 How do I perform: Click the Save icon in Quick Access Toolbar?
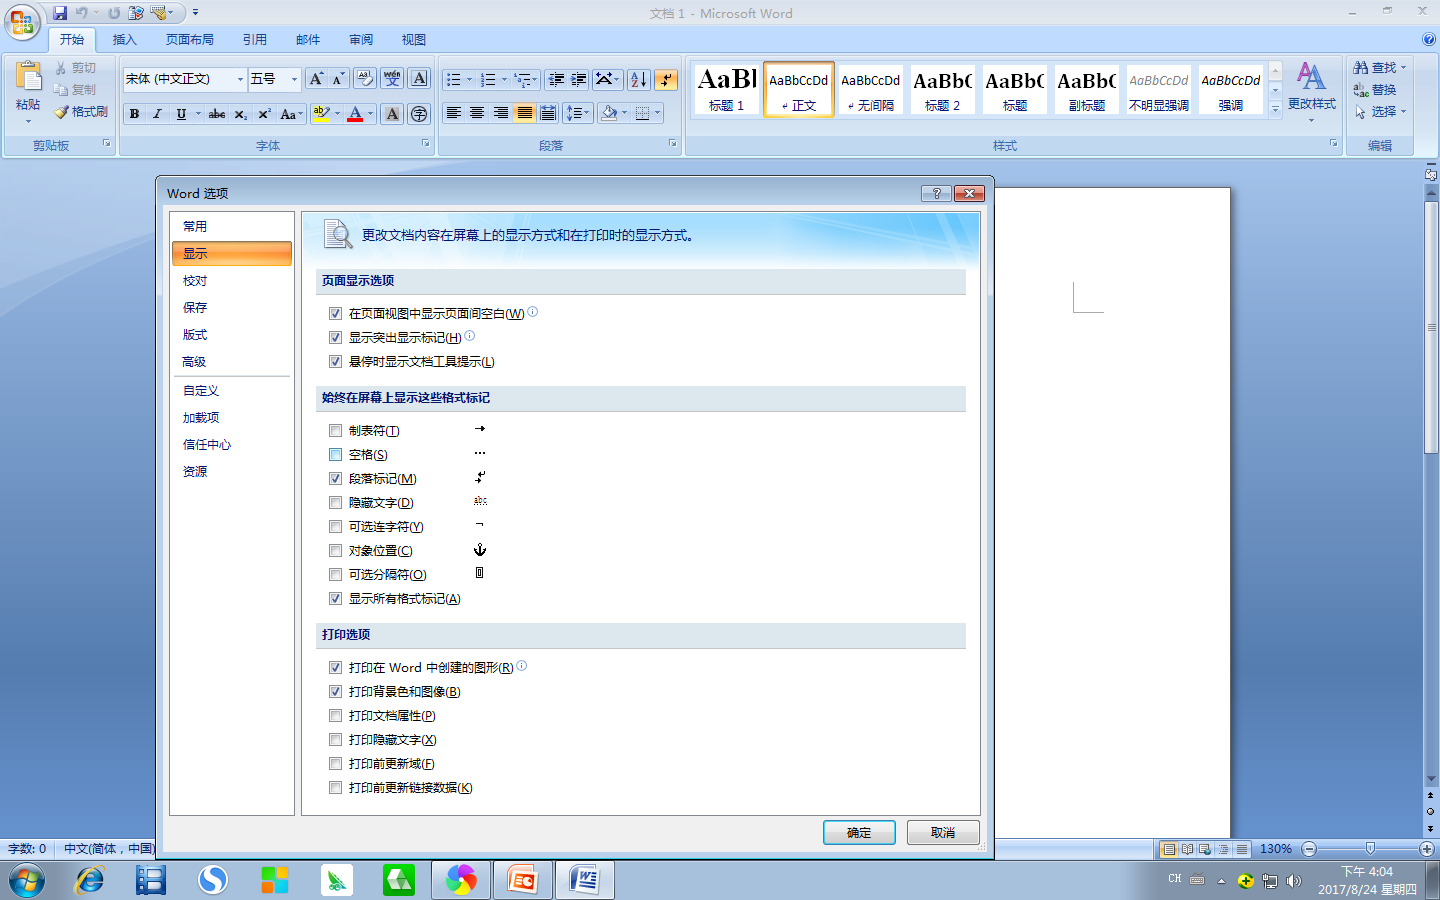60,13
